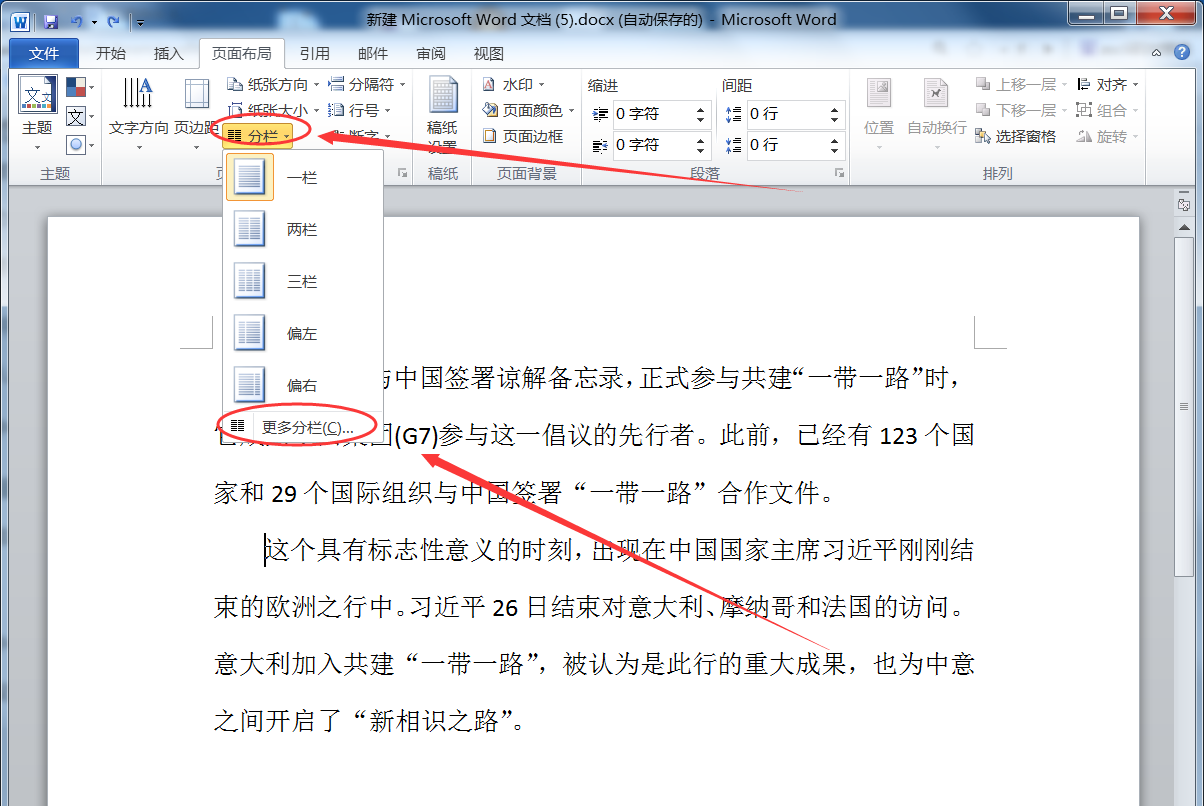Switch to the Review (审阅) tab

pos(430,54)
